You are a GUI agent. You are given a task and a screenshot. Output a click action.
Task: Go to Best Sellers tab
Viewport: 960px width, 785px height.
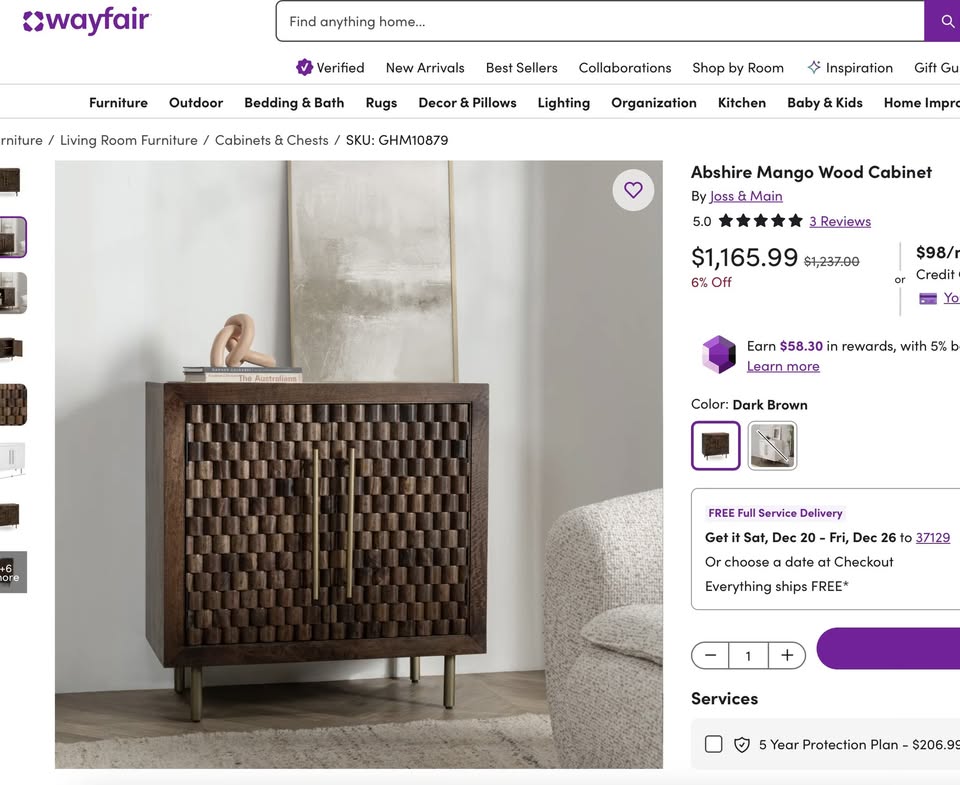(x=522, y=67)
